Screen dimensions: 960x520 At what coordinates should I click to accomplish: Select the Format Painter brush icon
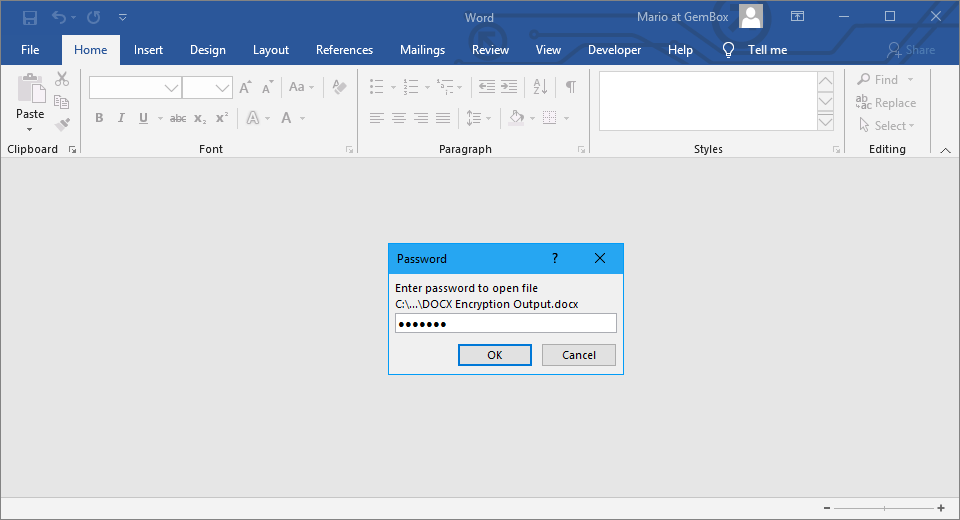(62, 125)
